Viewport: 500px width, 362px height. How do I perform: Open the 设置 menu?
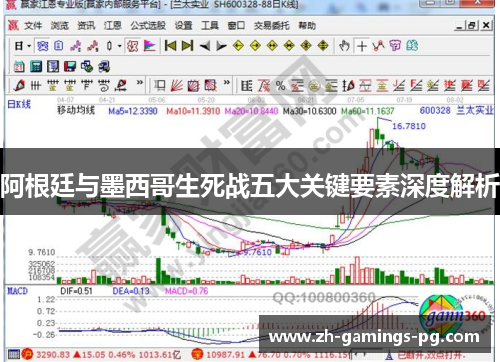(x=184, y=26)
